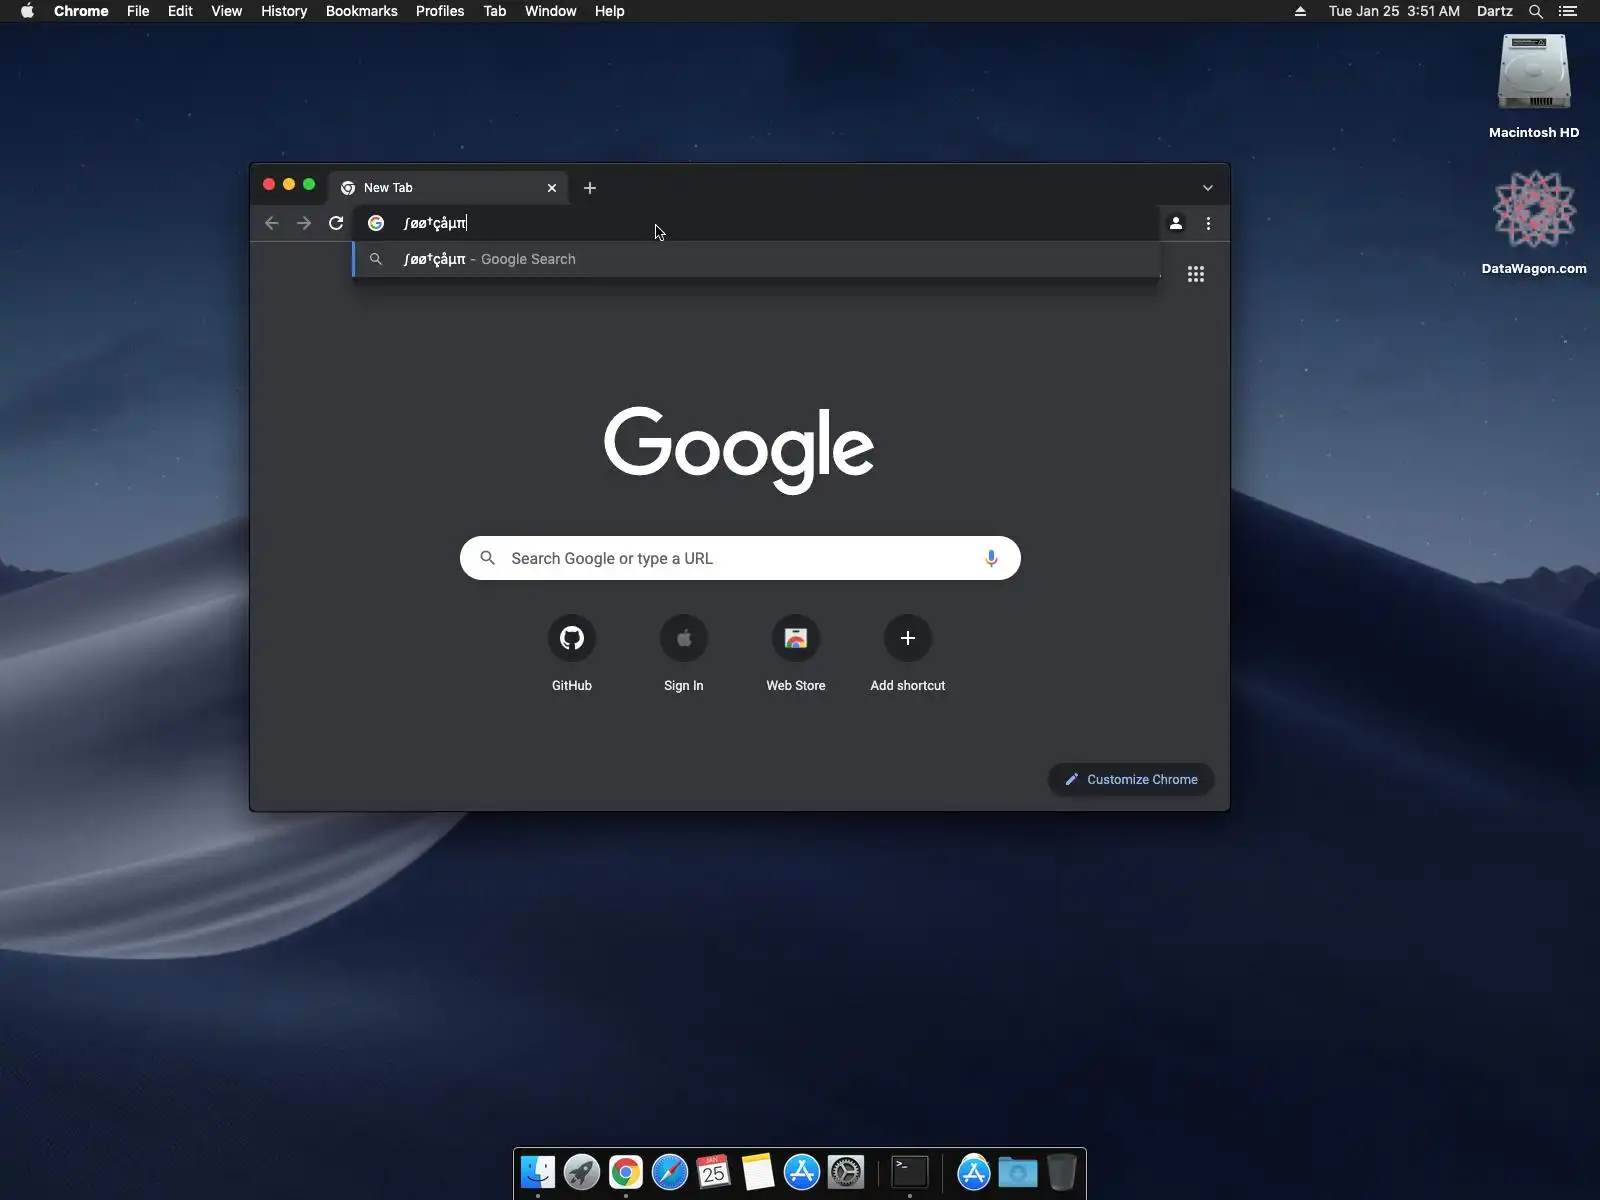The height and width of the screenshot is (1200, 1600).
Task: Open the Chrome three-dot menu
Action: 1208,223
